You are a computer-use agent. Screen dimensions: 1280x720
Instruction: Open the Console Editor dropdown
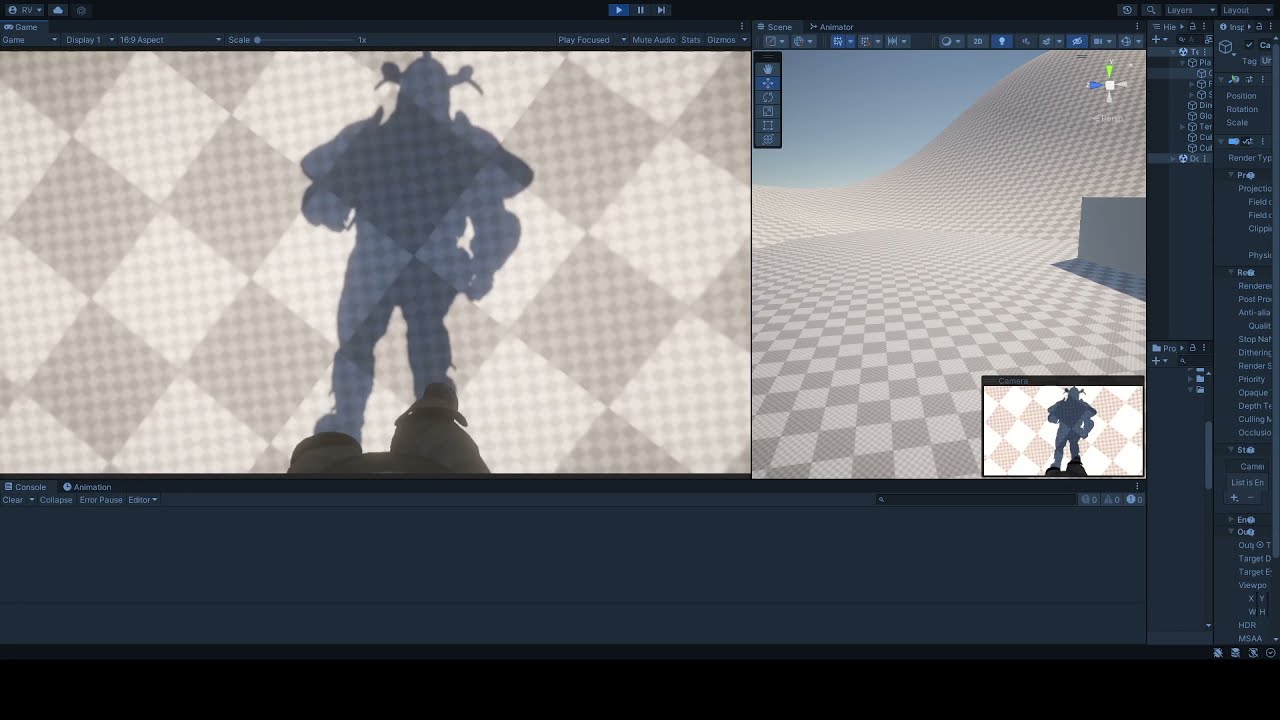pos(142,500)
